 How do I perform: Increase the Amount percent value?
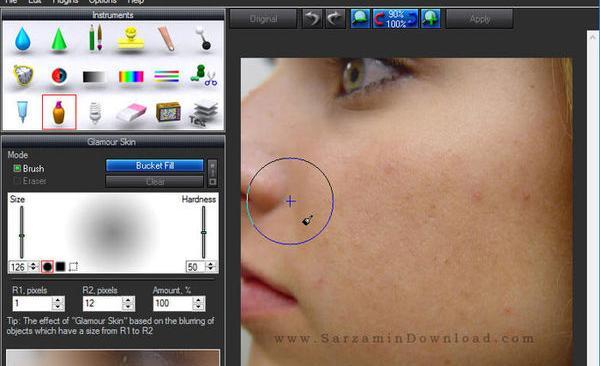pyautogui.click(x=198, y=300)
